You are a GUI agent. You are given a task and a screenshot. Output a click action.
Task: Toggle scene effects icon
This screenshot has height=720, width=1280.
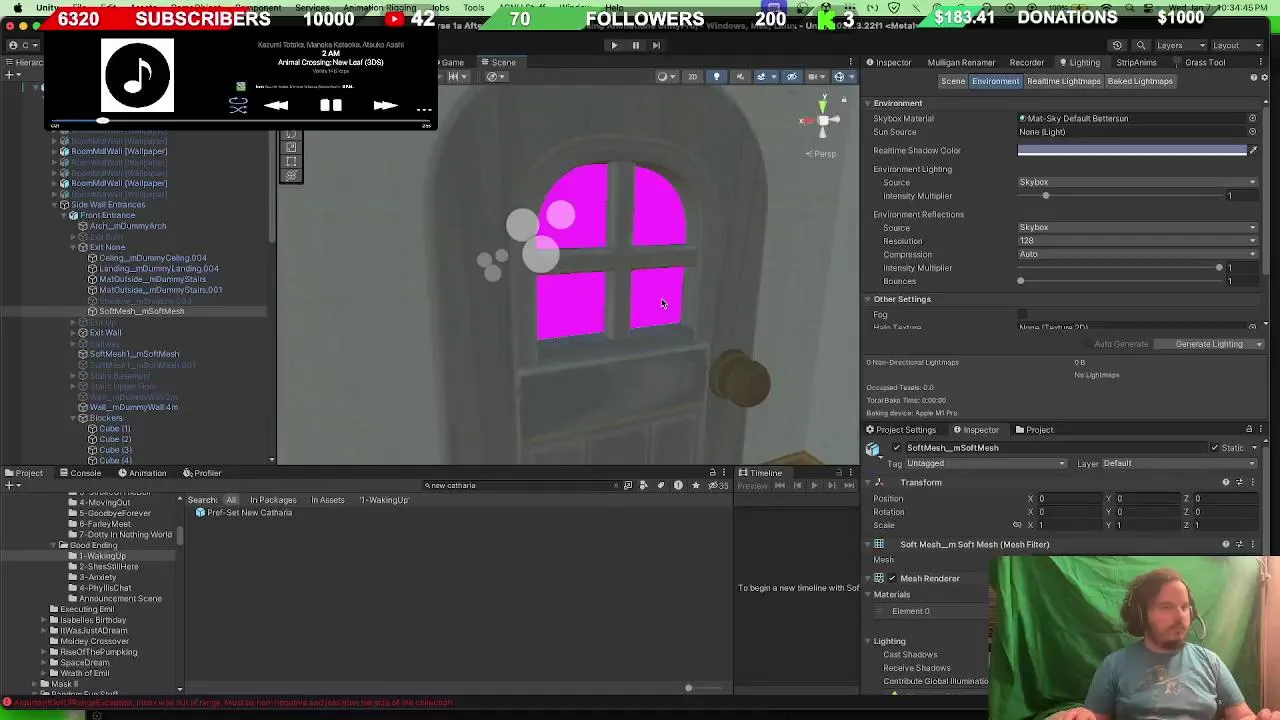761,77
